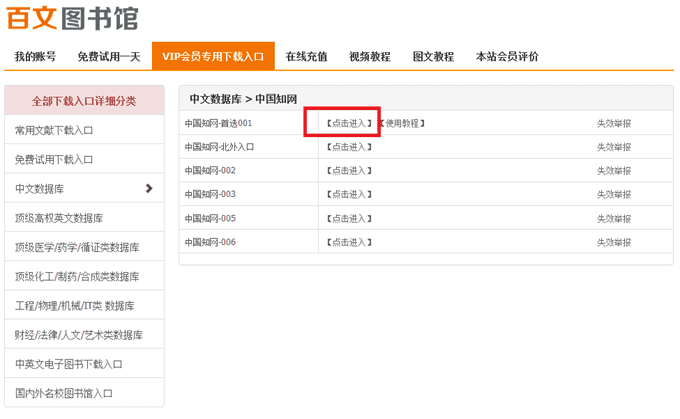
Task: Expand the chevron arrow beside 中文数据库
Action: tap(149, 188)
